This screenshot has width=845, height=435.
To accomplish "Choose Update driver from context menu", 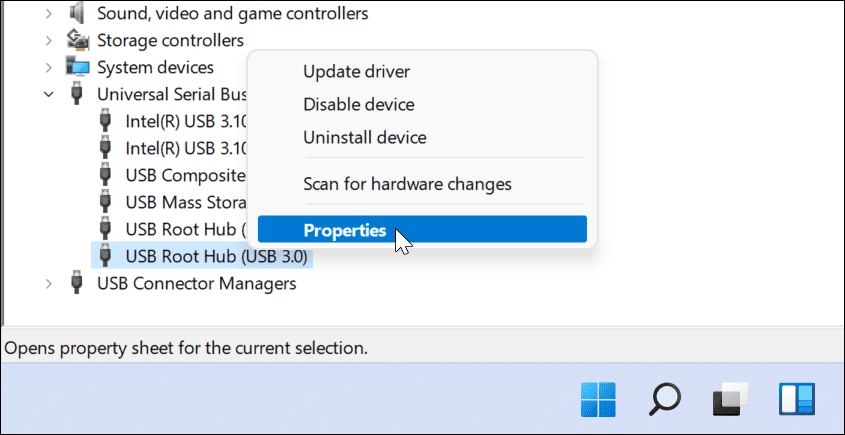I will click(x=356, y=71).
